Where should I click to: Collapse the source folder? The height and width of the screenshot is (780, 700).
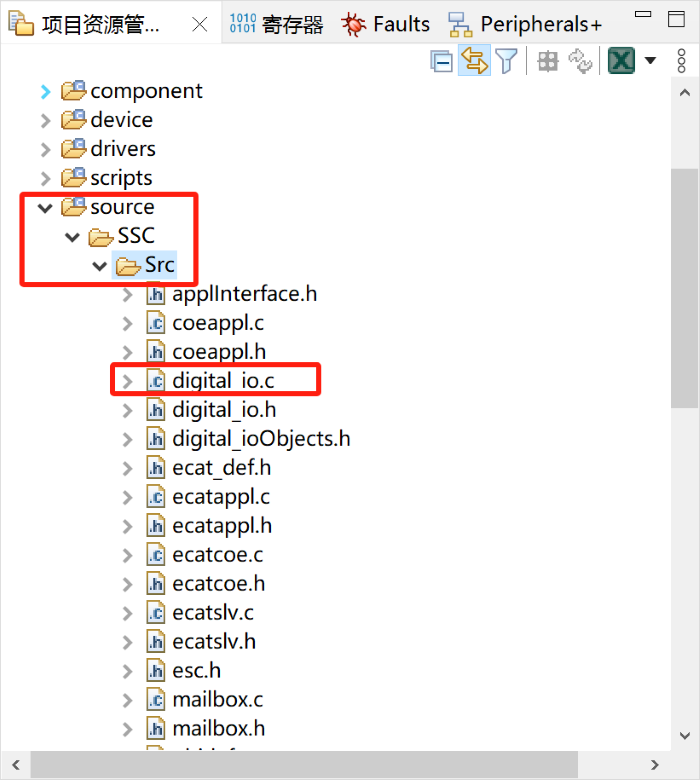tap(45, 208)
